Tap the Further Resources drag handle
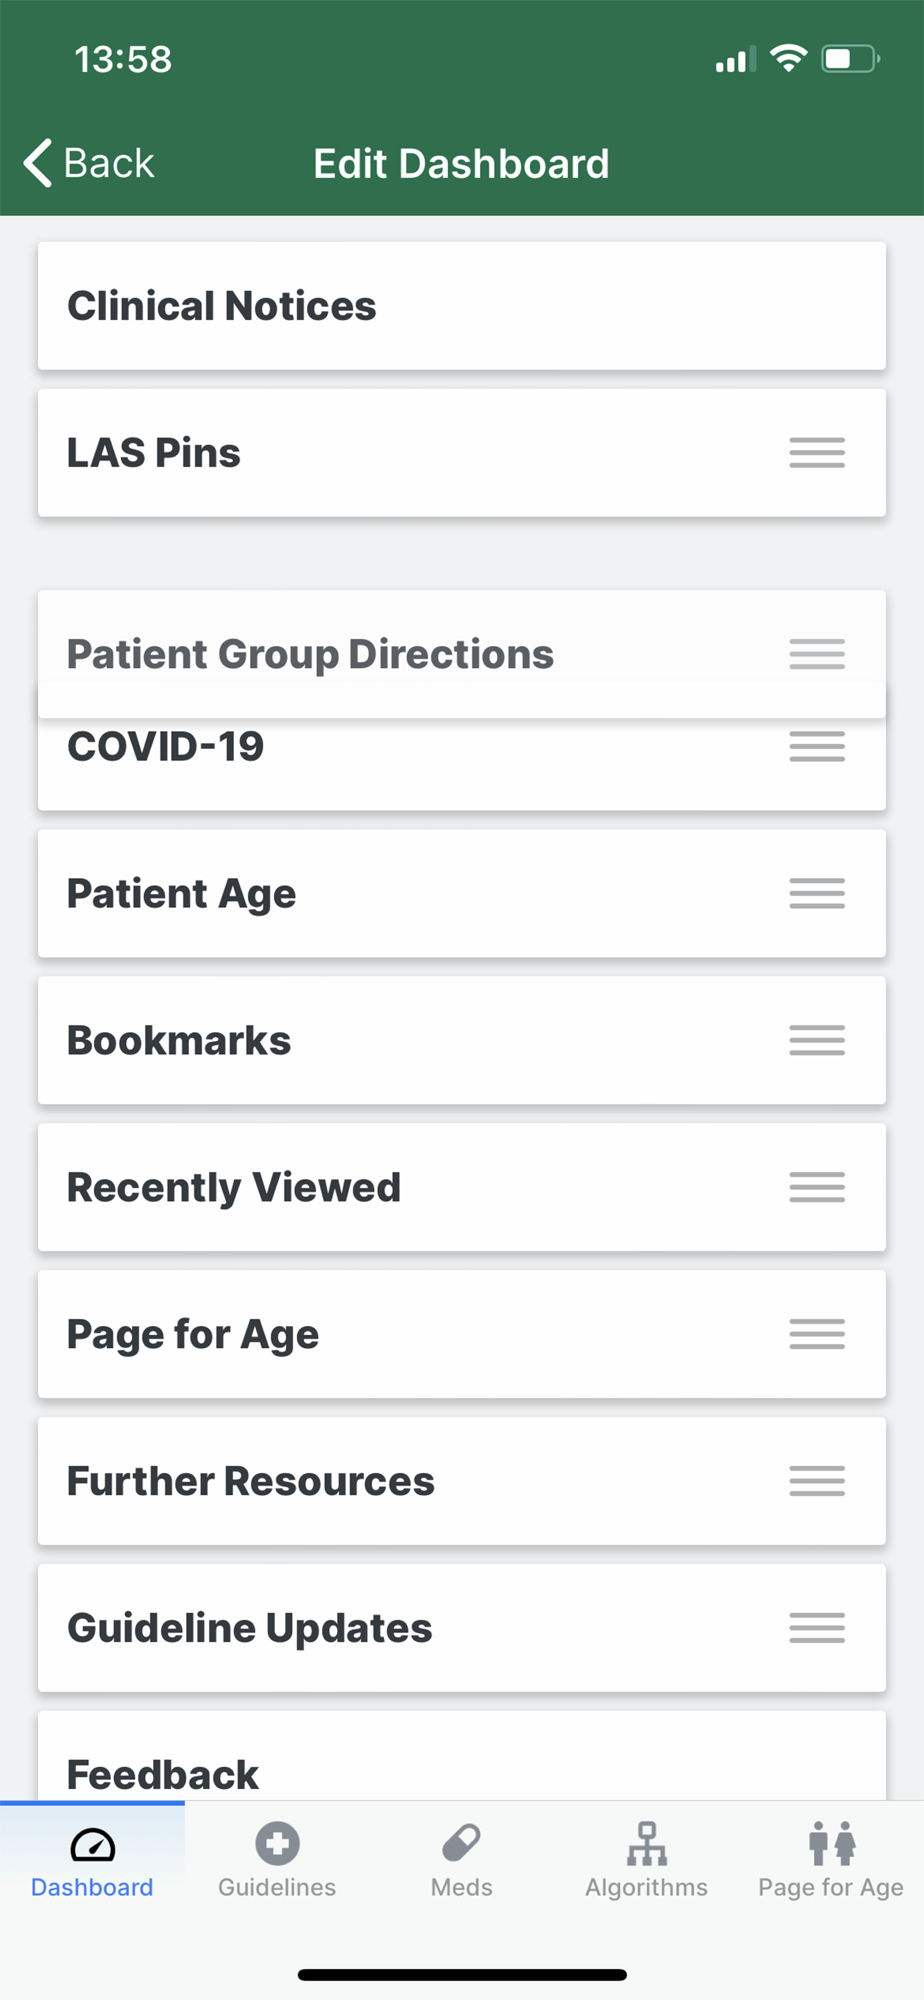This screenshot has width=924, height=2000. pos(816,1481)
